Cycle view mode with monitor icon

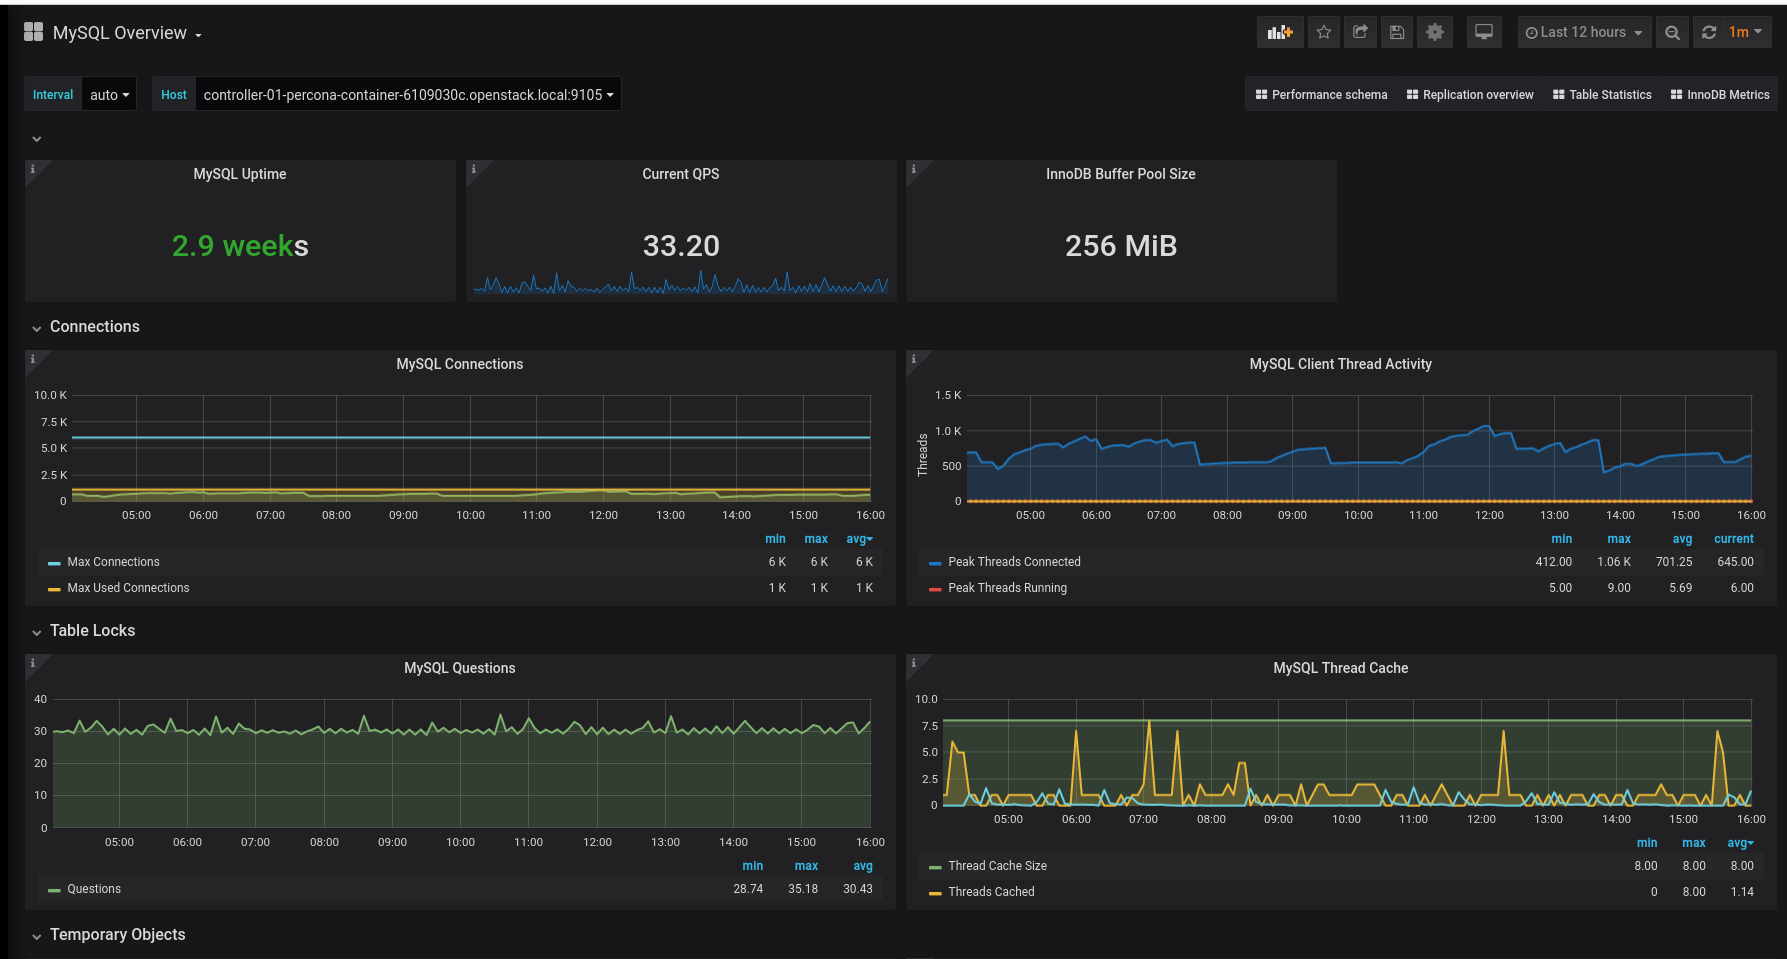pyautogui.click(x=1484, y=32)
